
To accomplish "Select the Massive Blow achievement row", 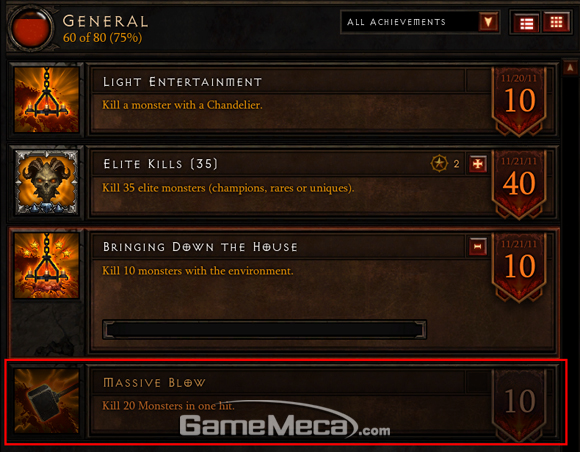I will coord(285,401).
